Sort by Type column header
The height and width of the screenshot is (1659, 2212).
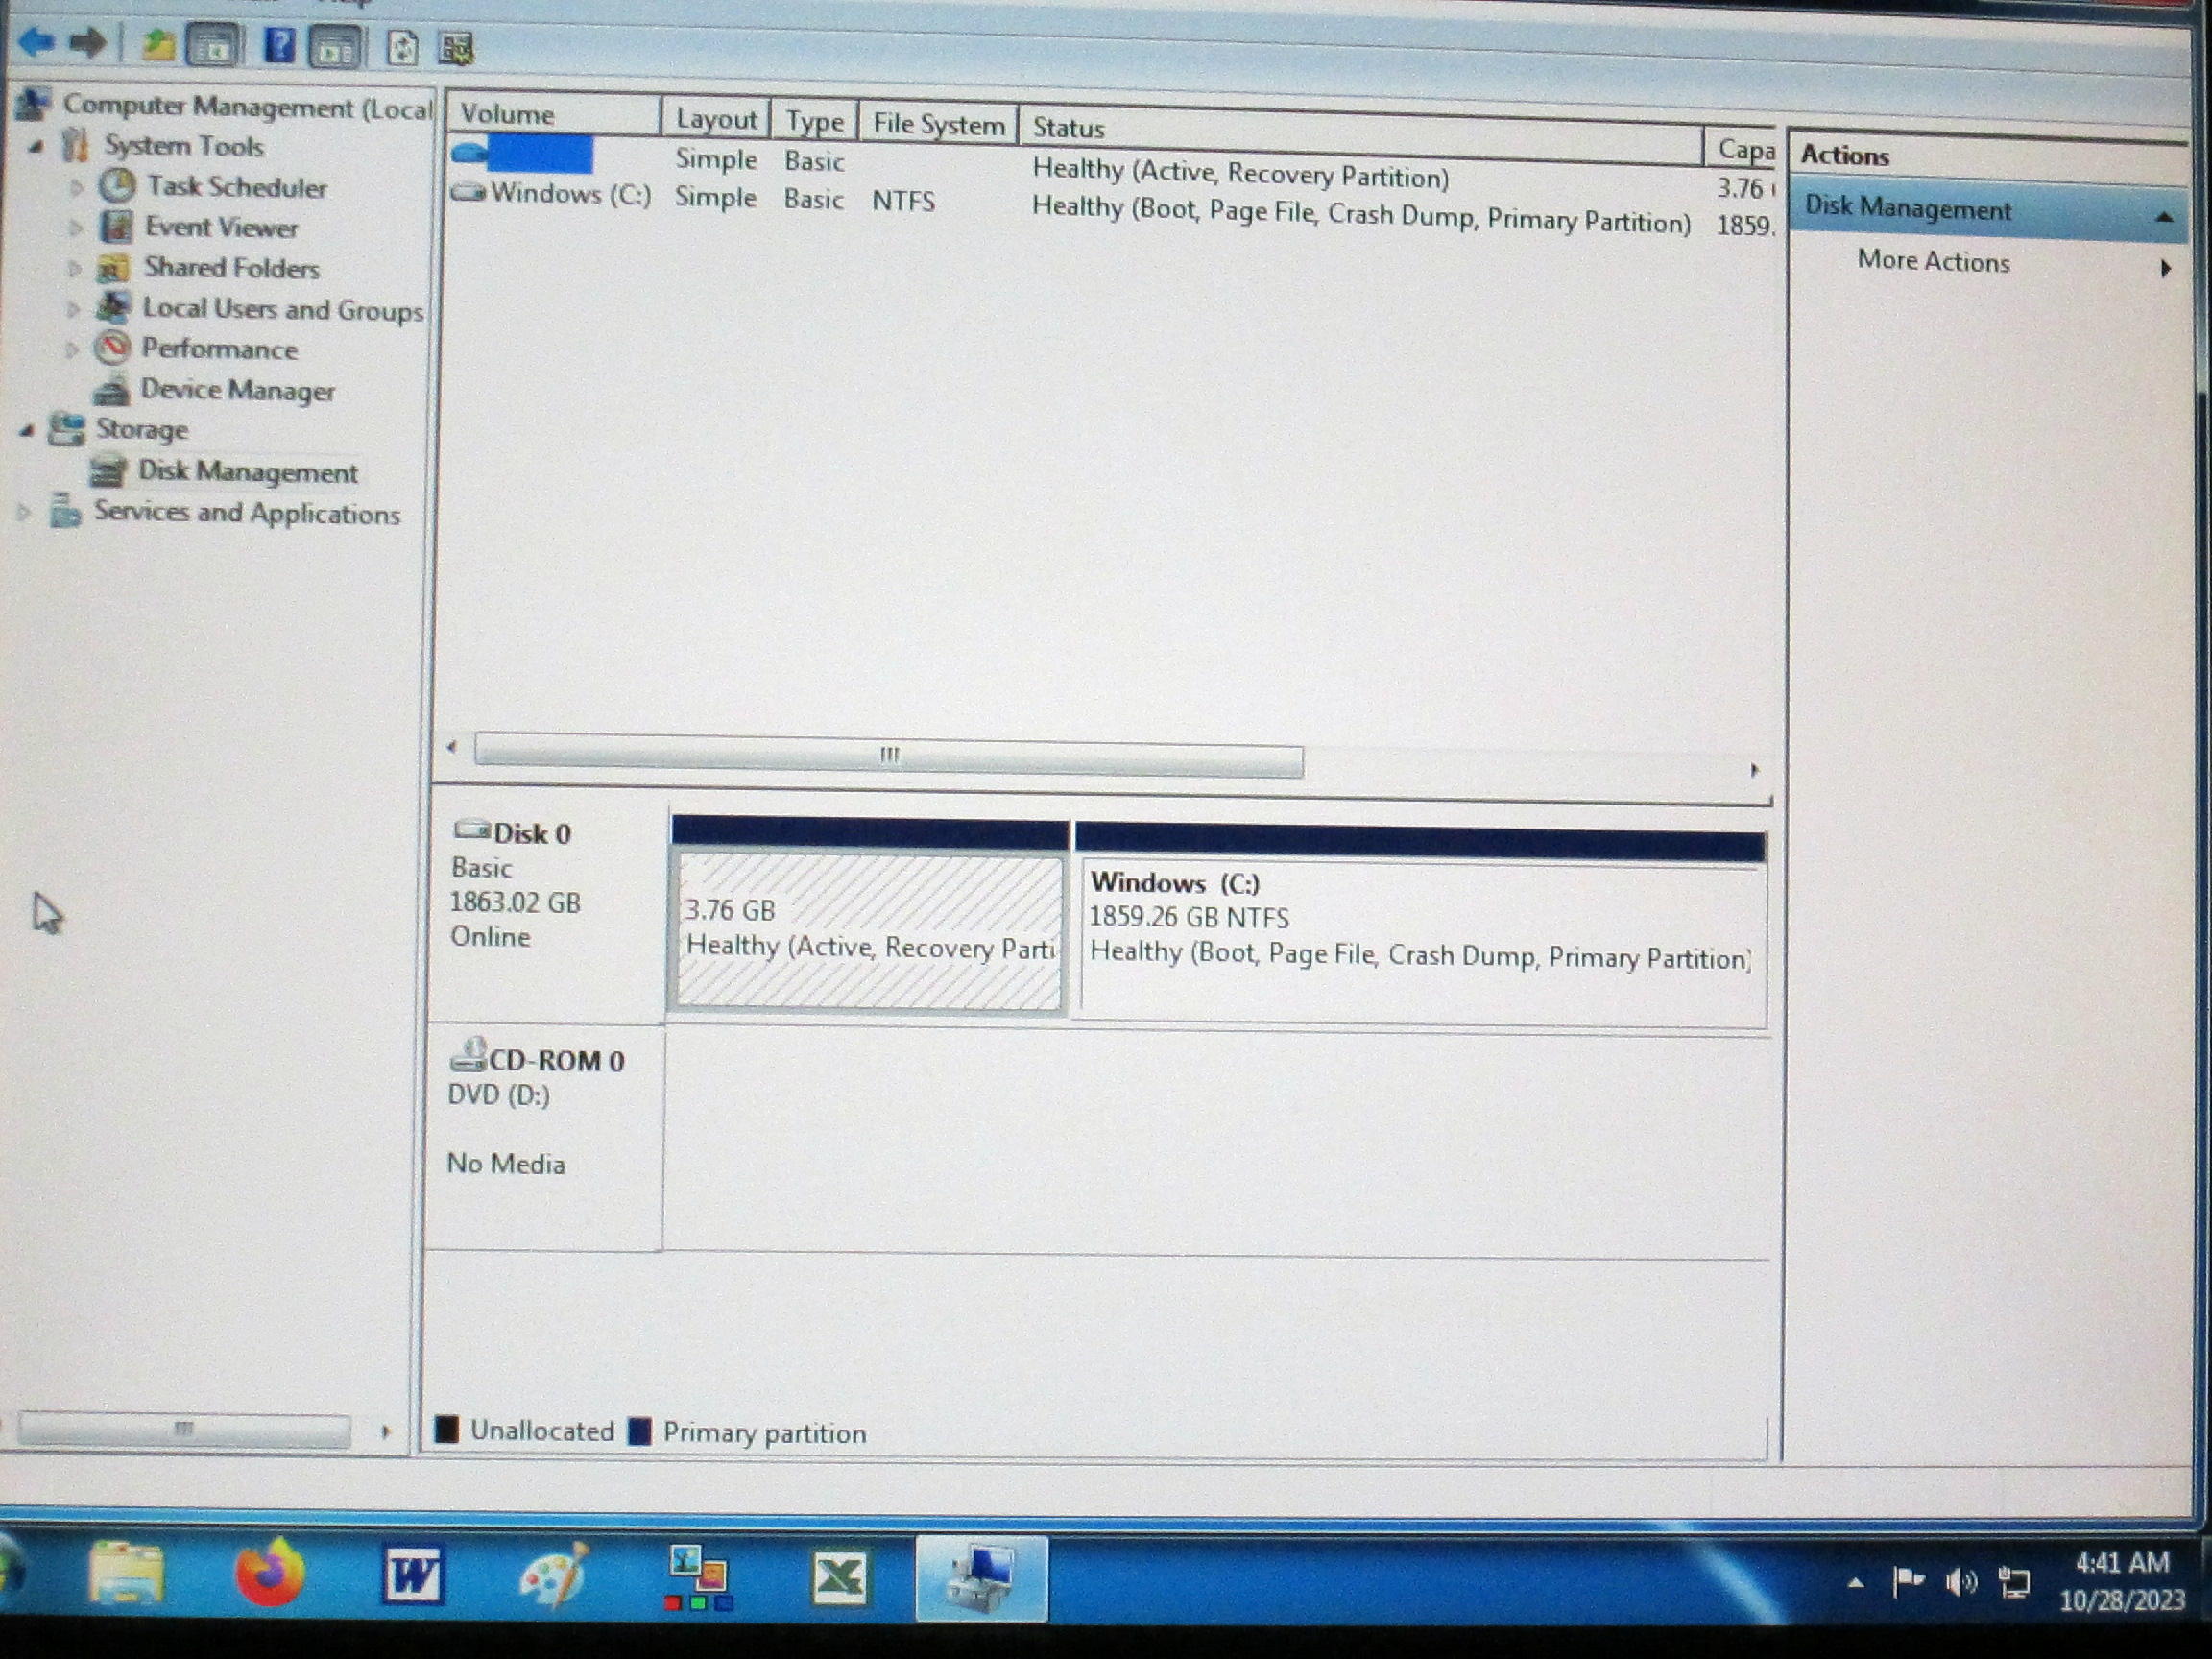coord(815,122)
